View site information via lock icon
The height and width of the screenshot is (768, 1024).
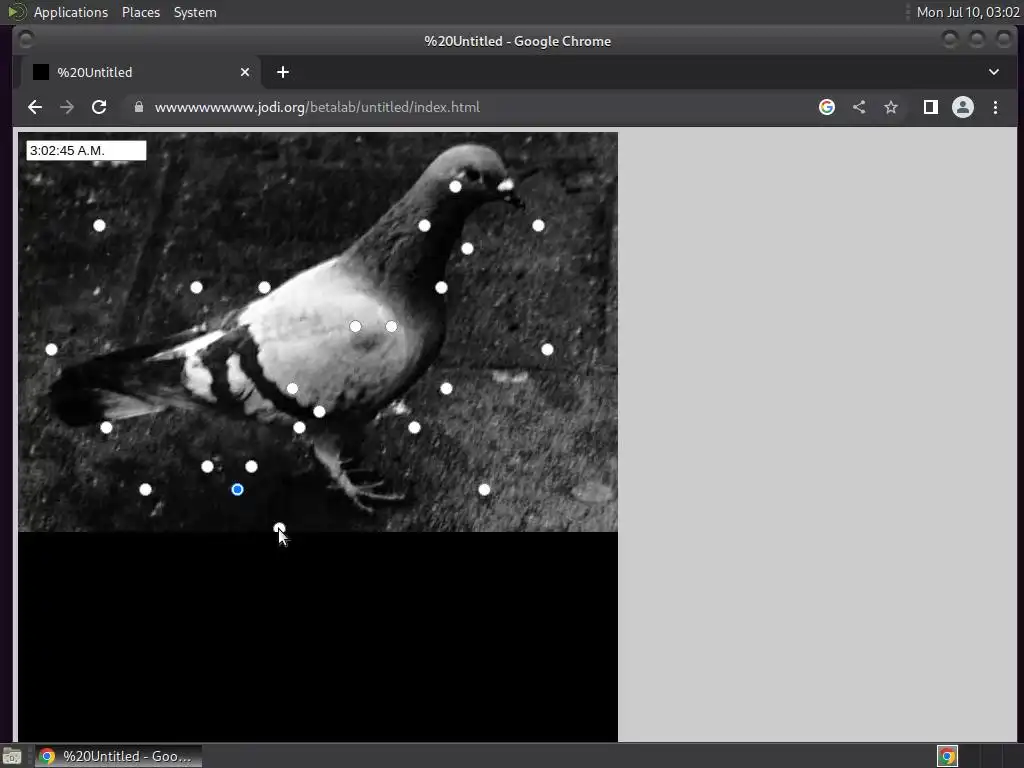[x=138, y=107]
